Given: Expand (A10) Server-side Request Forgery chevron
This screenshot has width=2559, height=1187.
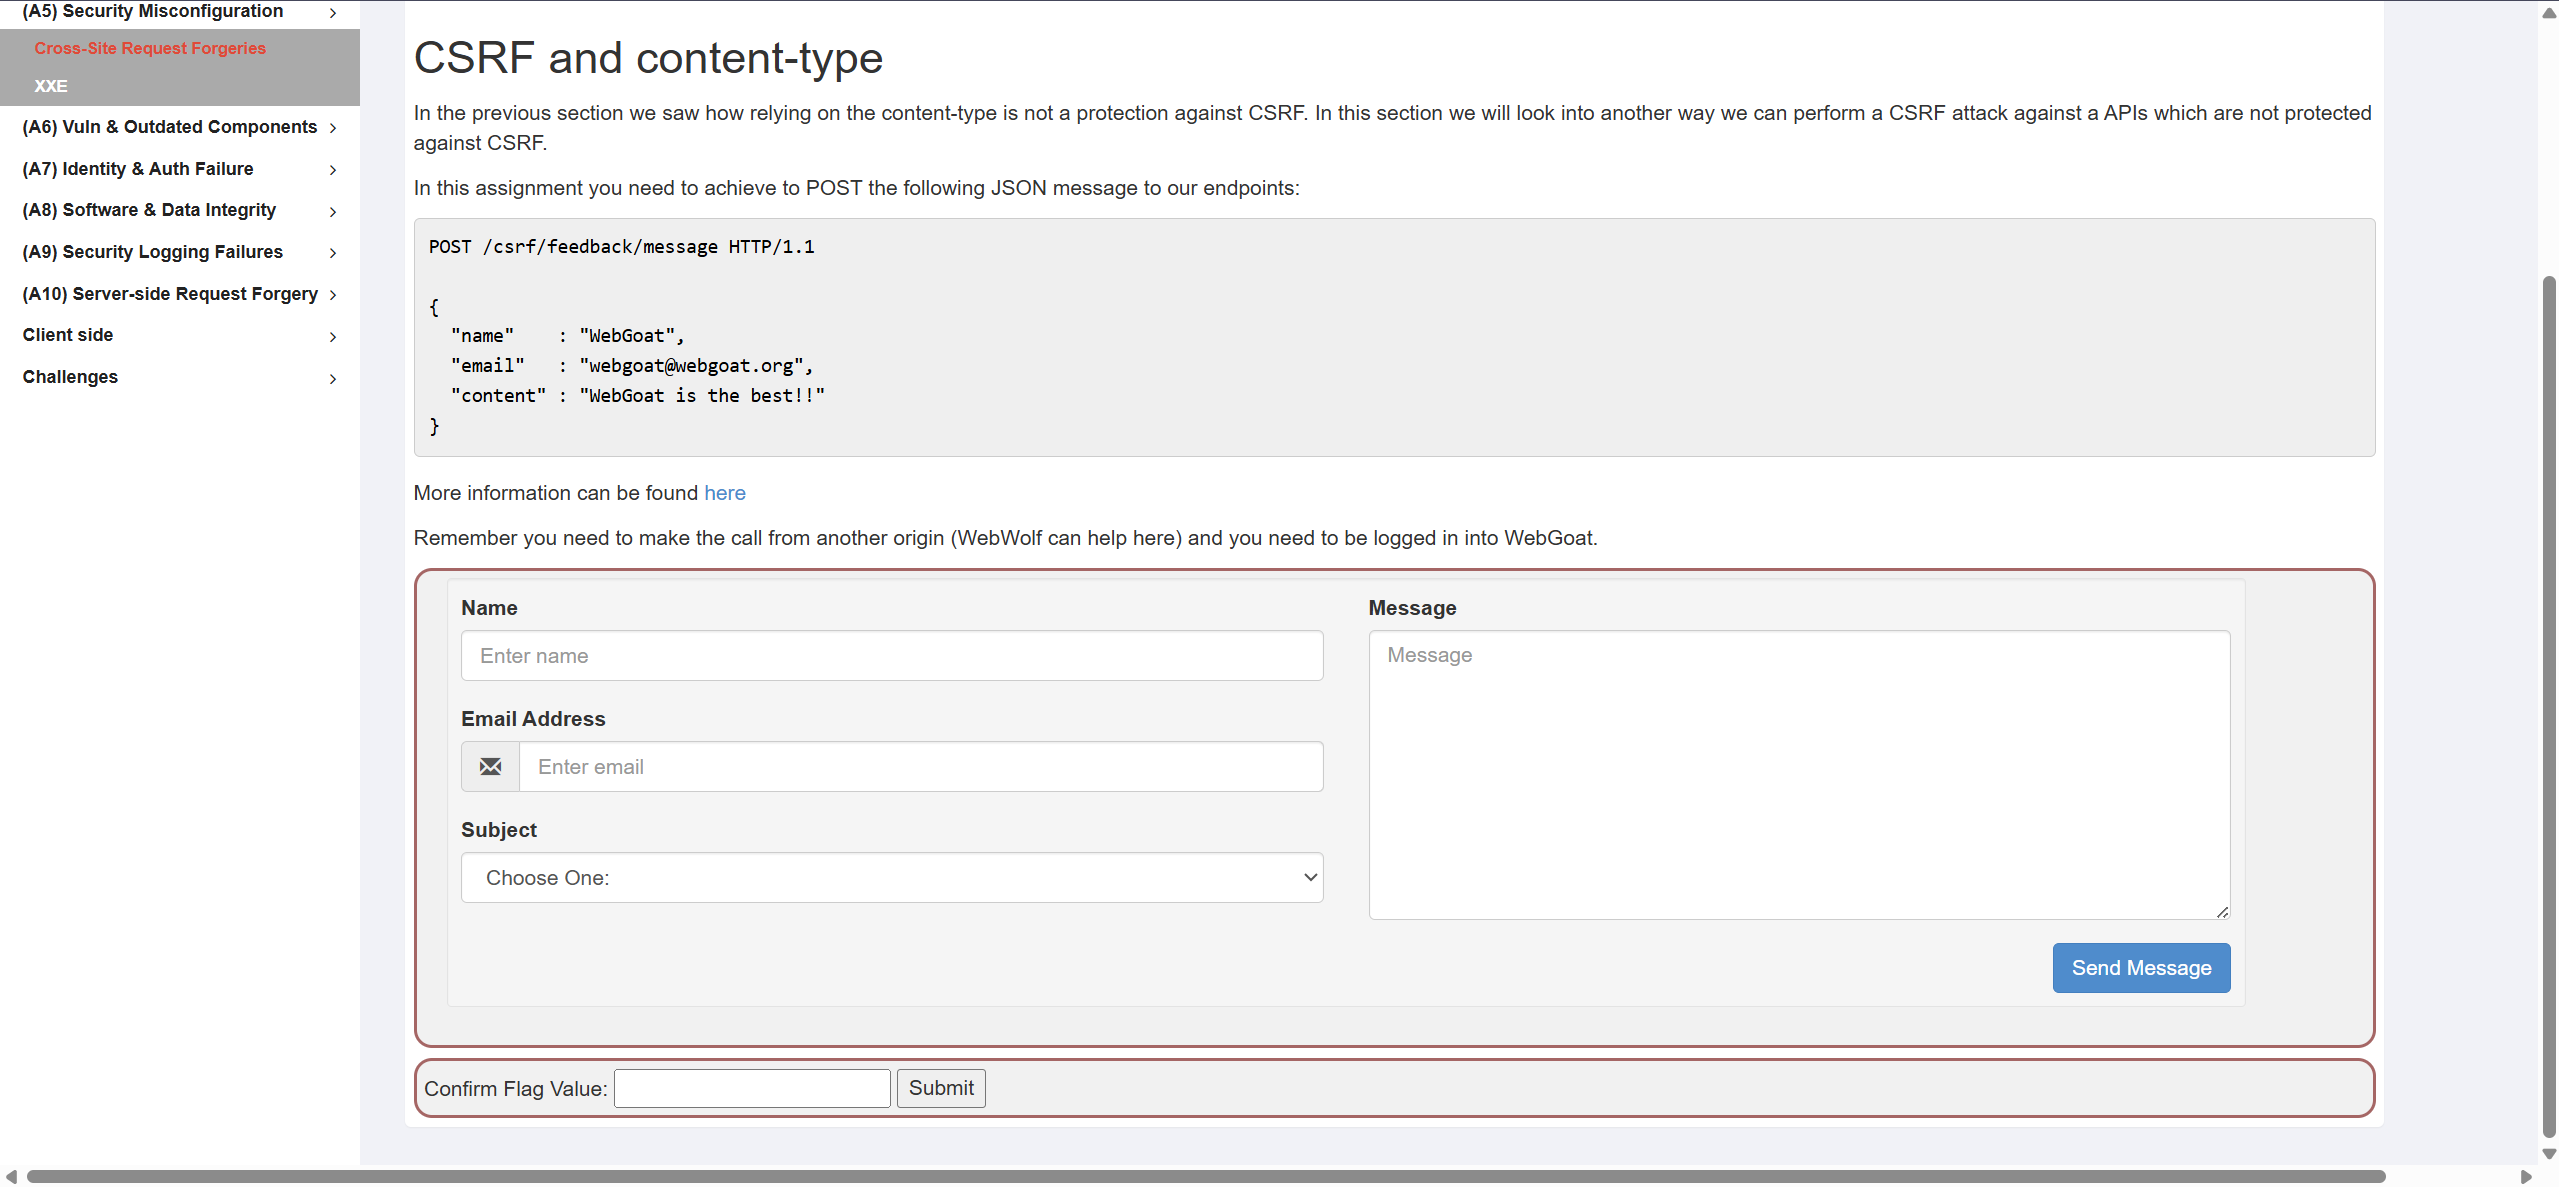Looking at the screenshot, I should pos(333,295).
